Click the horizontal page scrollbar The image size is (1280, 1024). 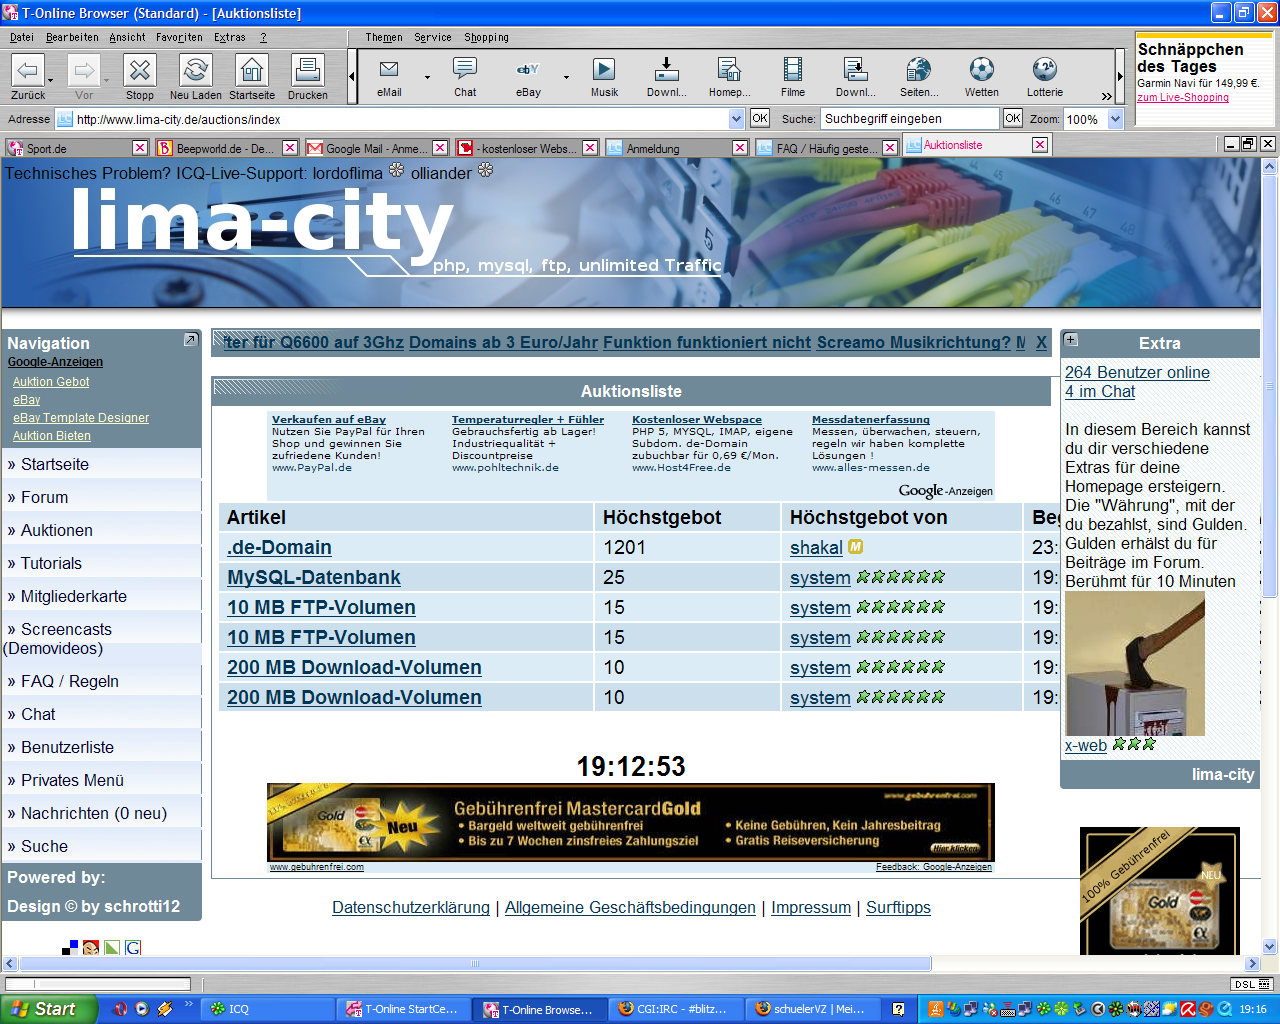pos(475,964)
